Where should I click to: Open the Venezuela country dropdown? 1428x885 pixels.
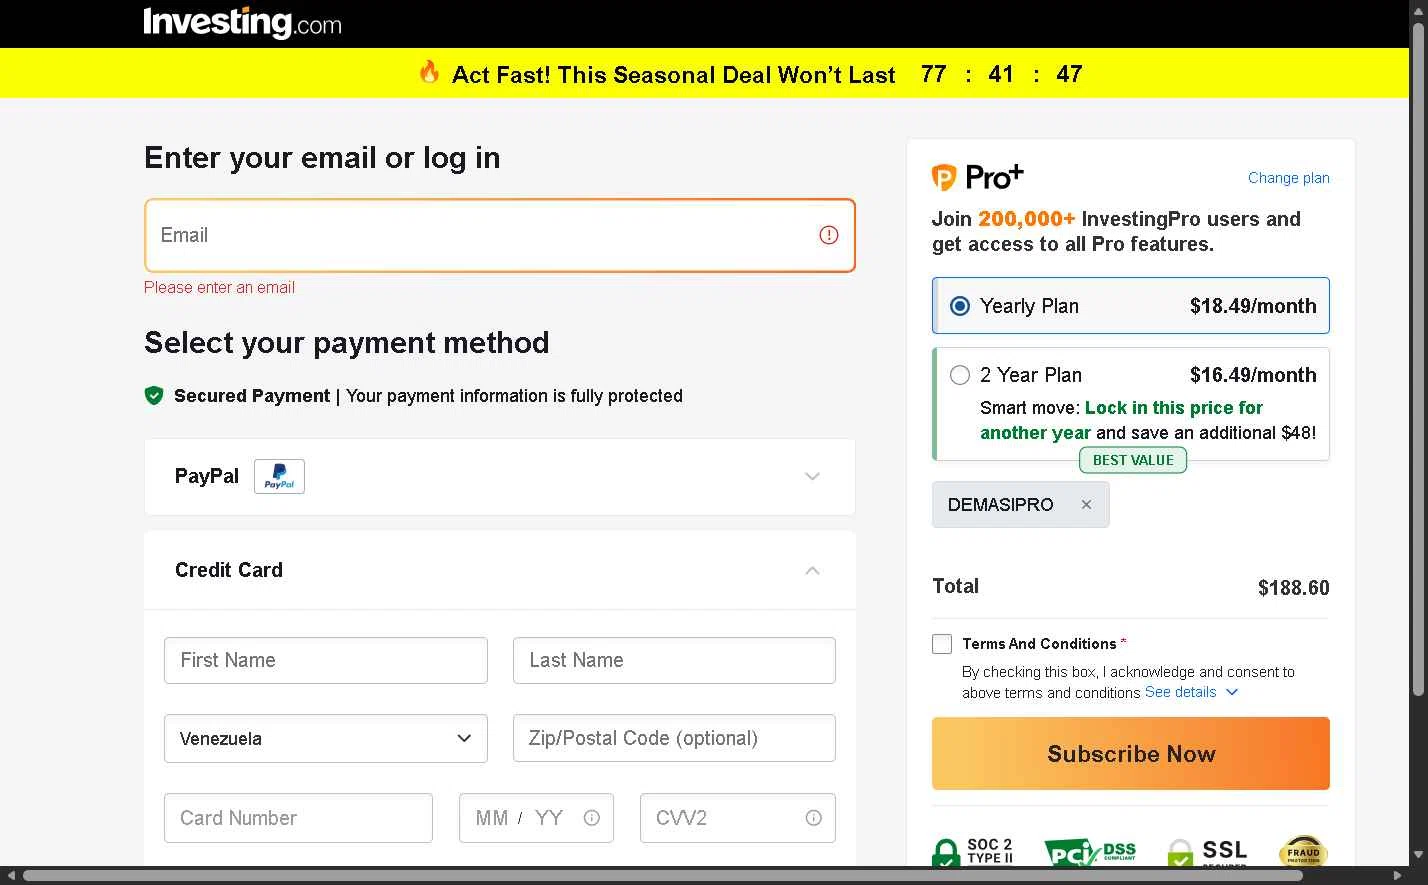tap(326, 739)
